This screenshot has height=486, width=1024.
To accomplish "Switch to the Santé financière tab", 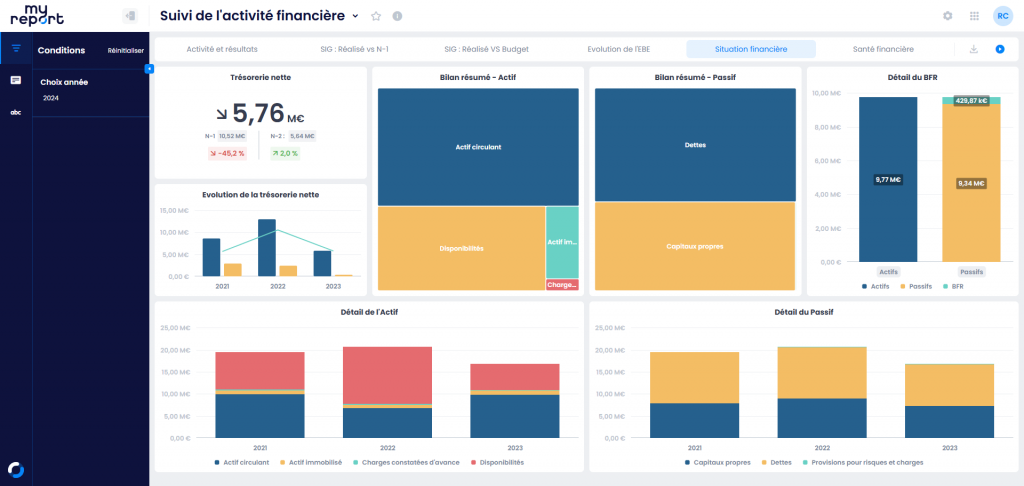I will pyautogui.click(x=883, y=49).
